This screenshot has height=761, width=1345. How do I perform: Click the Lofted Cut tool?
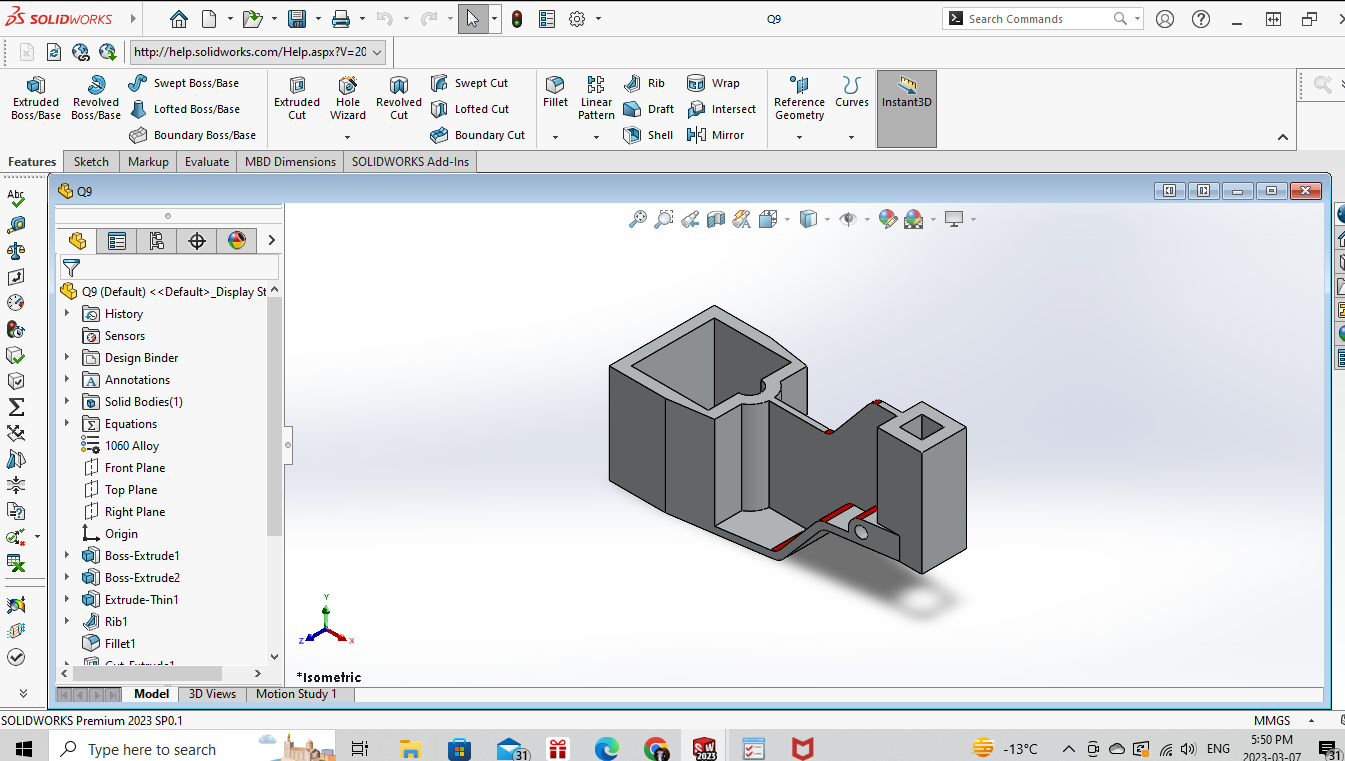[x=471, y=109]
